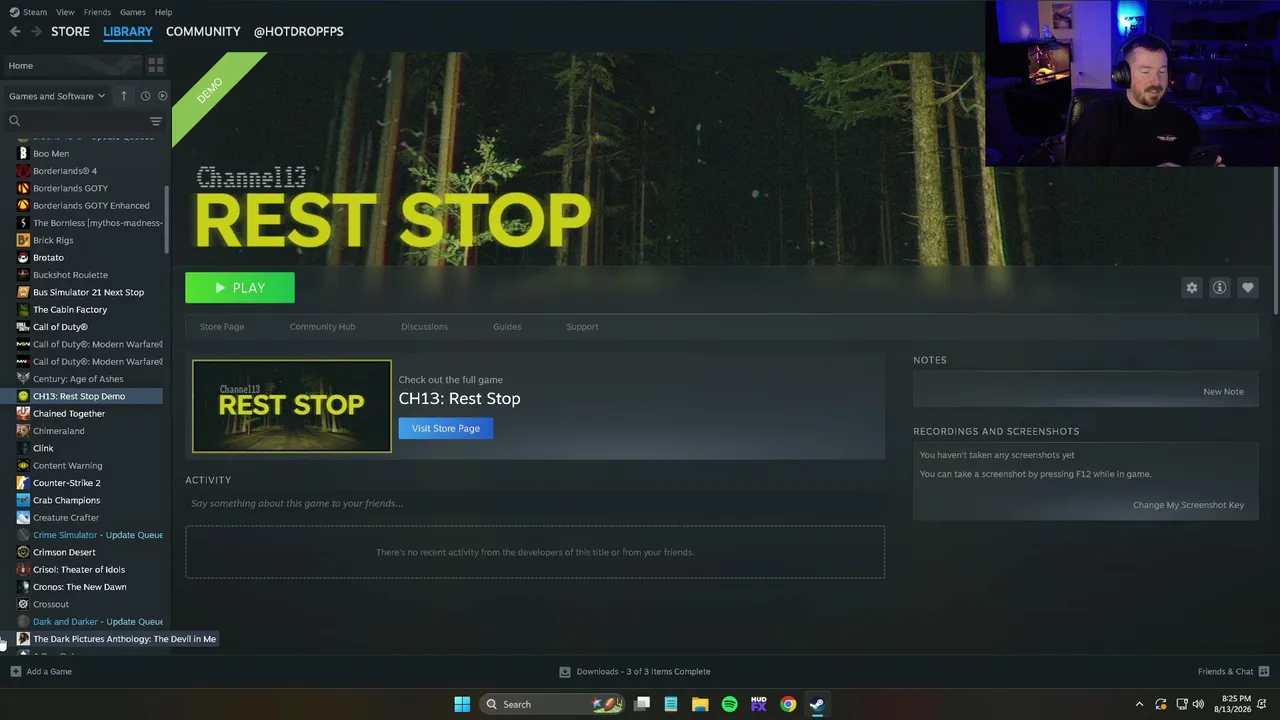Image resolution: width=1280 pixels, height=720 pixels.
Task: Open Google Chrome from the taskbar
Action: click(x=788, y=704)
